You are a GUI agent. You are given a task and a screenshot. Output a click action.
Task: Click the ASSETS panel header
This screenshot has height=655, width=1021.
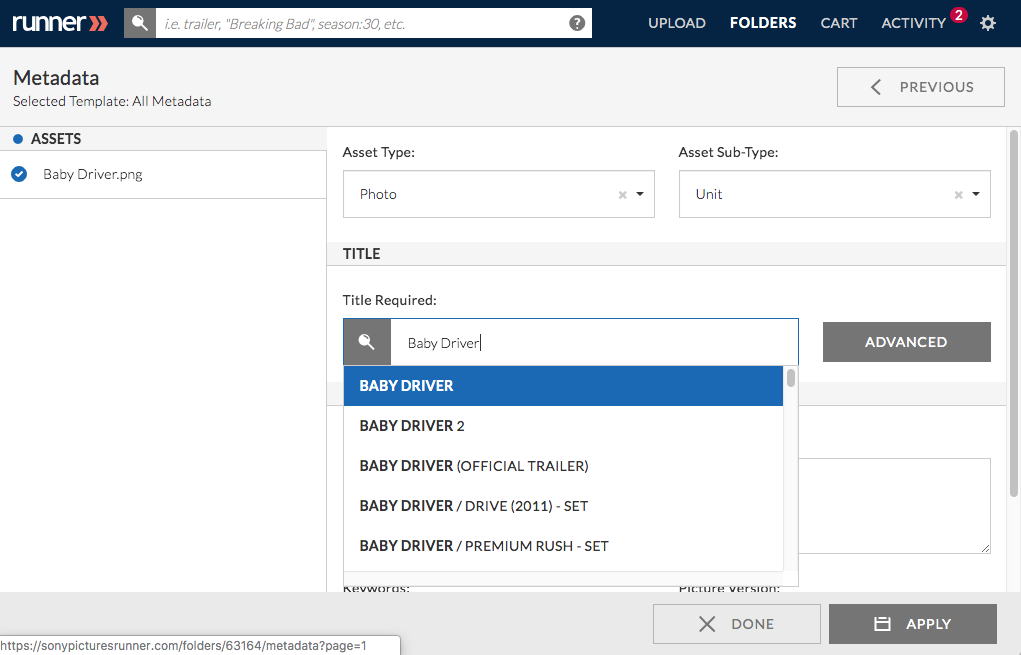163,139
